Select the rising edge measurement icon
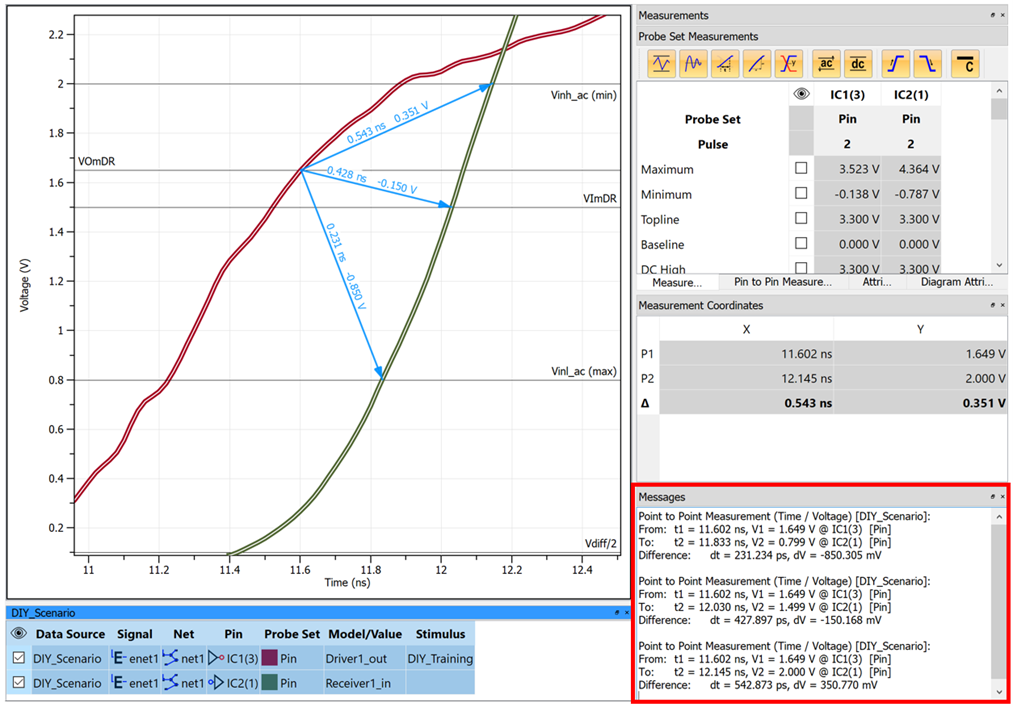The width and height of the screenshot is (1013, 707). click(x=895, y=64)
